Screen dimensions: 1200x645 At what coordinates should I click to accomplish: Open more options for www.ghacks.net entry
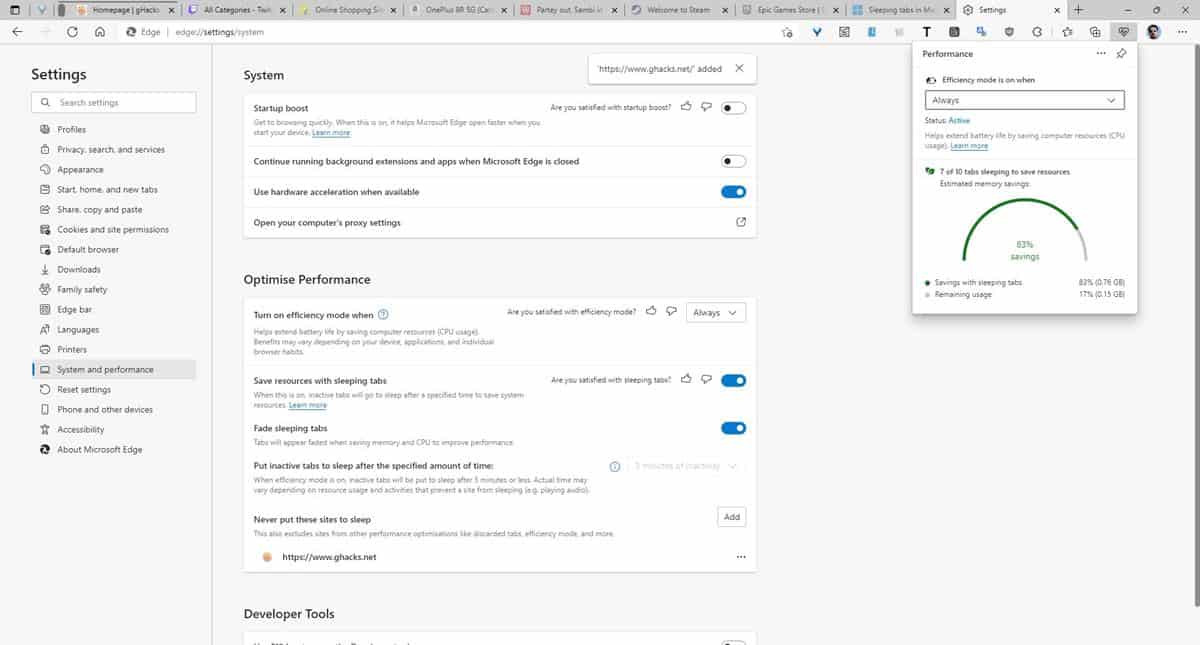(741, 556)
